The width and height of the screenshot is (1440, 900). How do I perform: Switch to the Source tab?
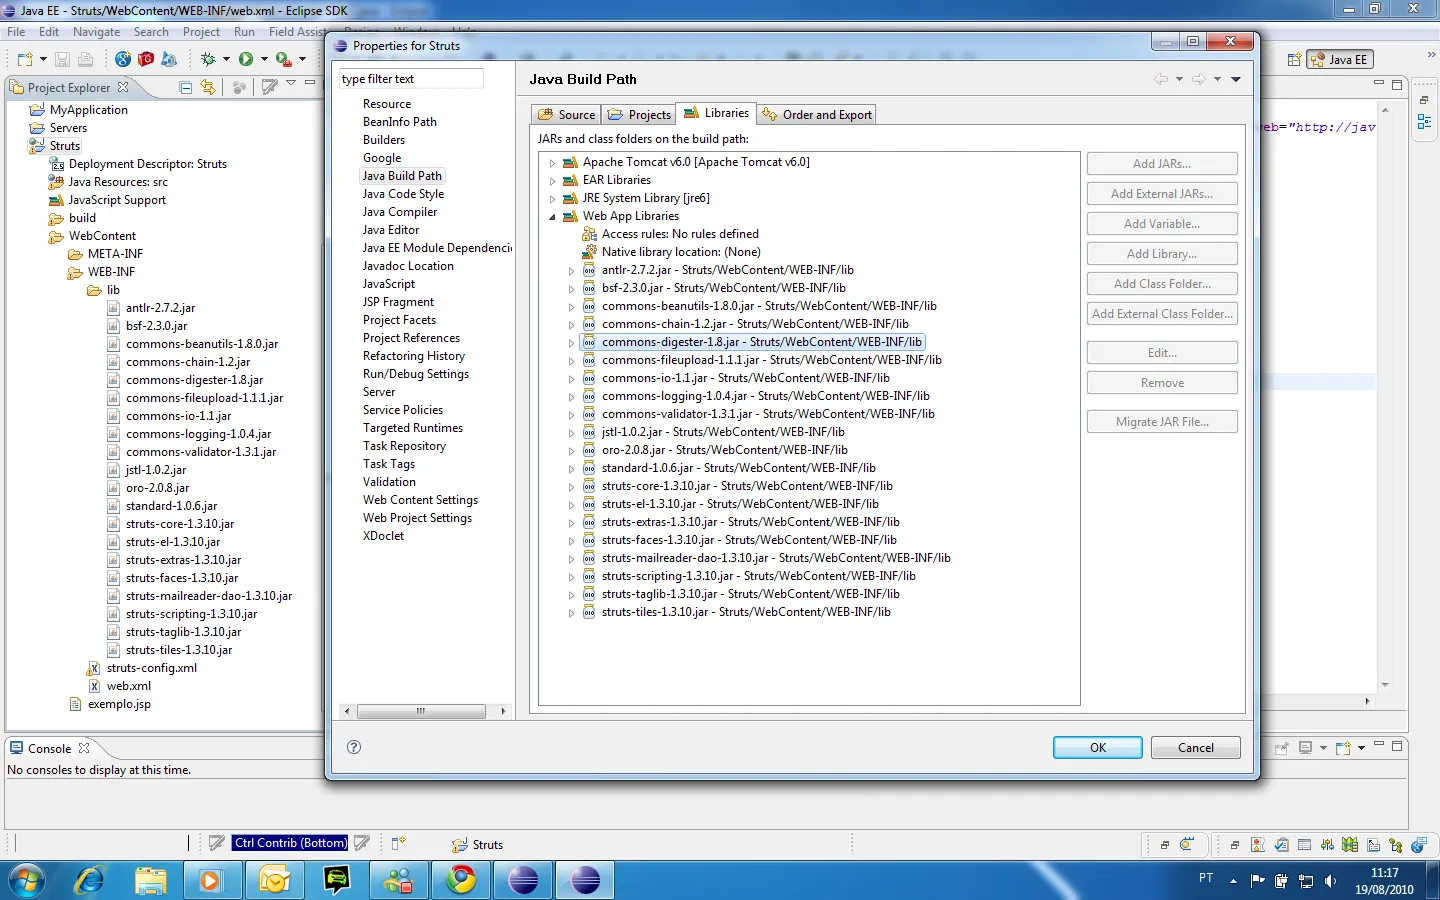(x=566, y=115)
